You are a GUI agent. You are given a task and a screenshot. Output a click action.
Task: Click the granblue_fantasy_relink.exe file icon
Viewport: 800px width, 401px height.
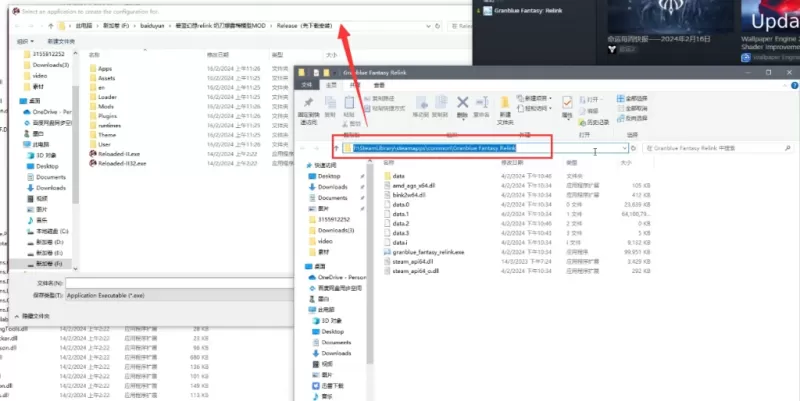click(388, 252)
